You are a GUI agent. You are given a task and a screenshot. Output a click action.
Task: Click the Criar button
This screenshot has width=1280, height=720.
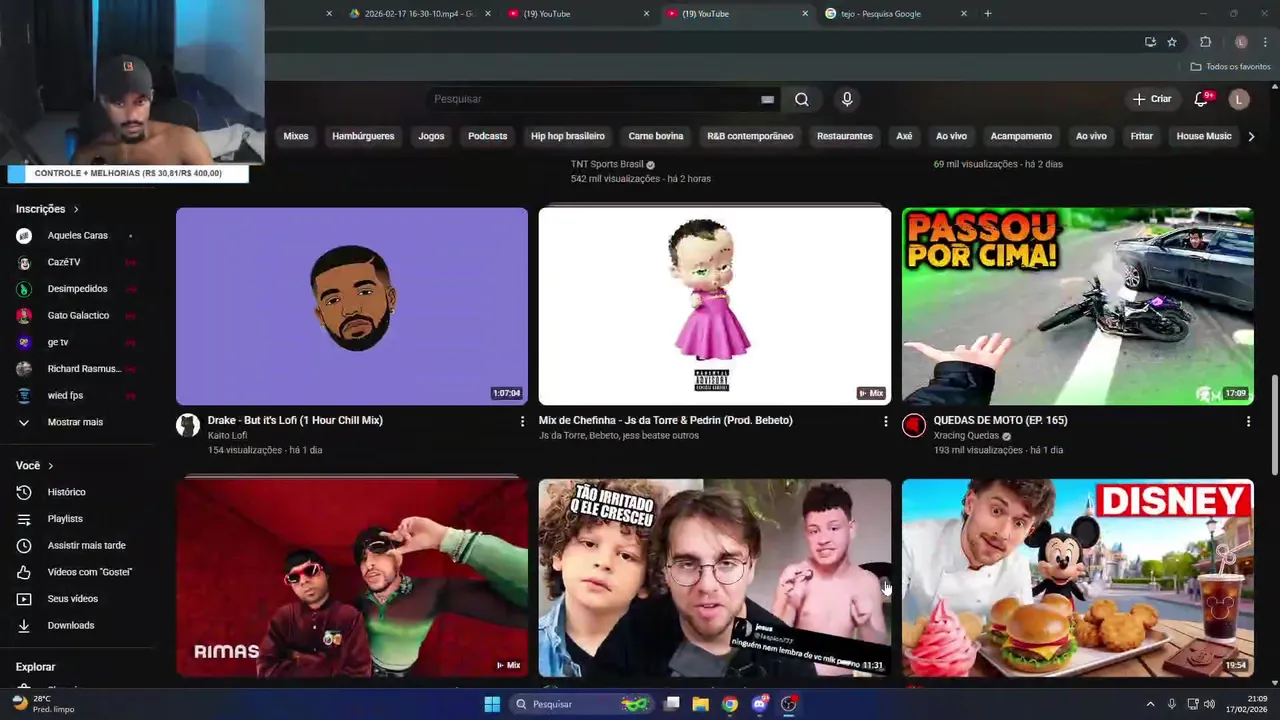1151,99
